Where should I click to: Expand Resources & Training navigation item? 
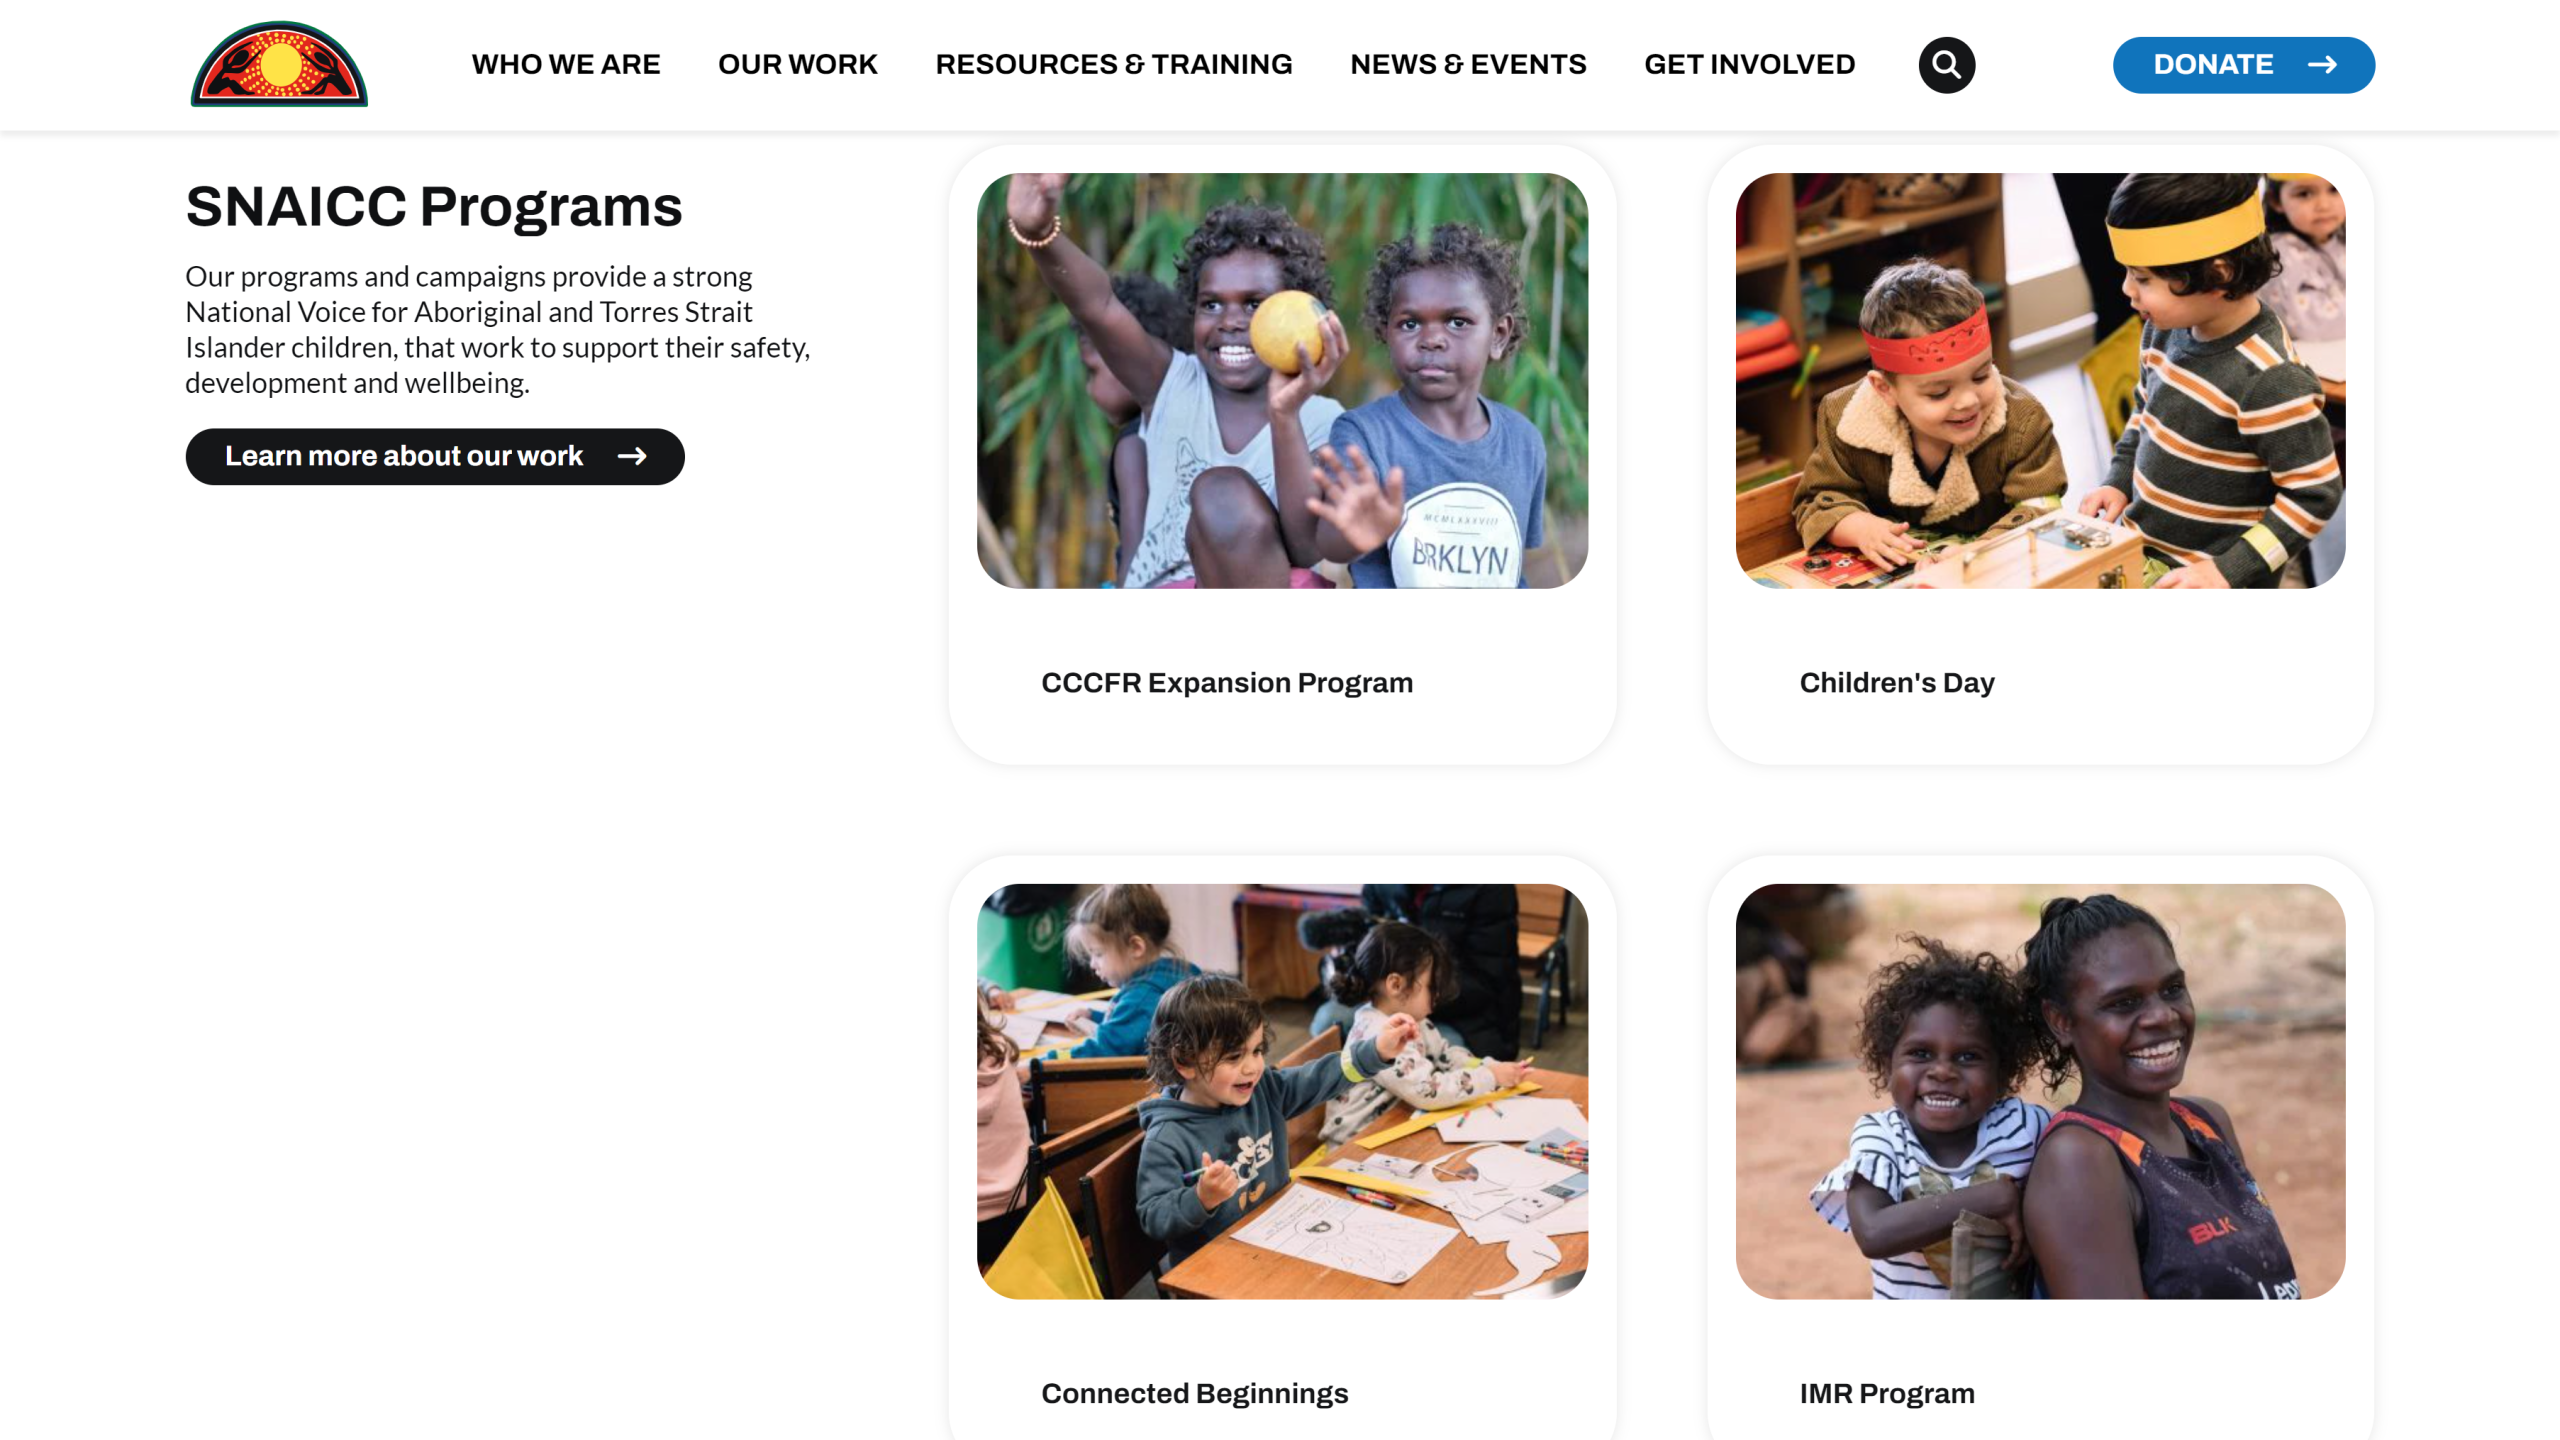(1114, 65)
